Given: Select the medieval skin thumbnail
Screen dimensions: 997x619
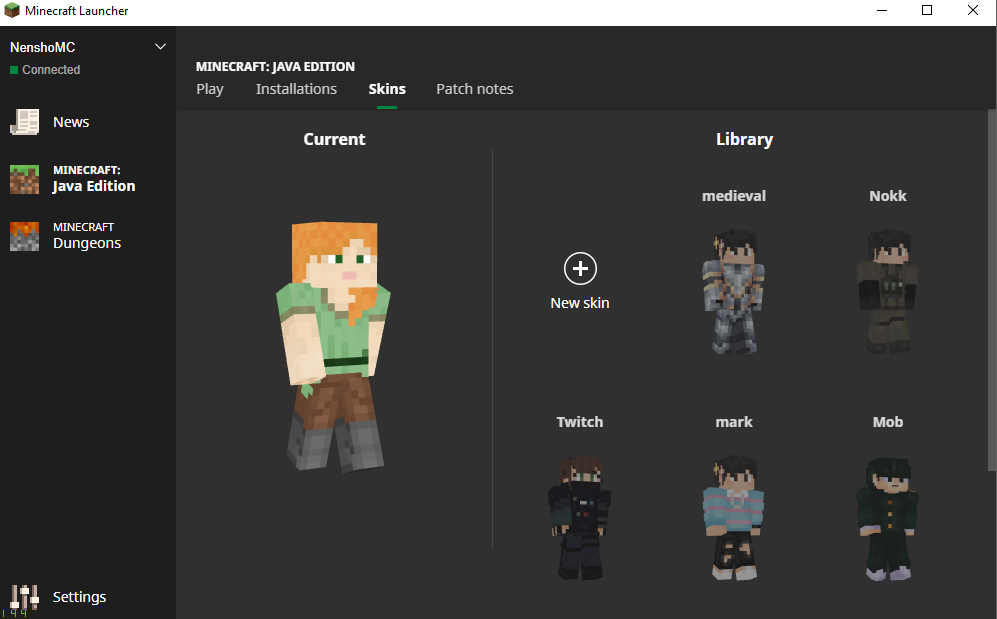Looking at the screenshot, I should click(x=734, y=292).
